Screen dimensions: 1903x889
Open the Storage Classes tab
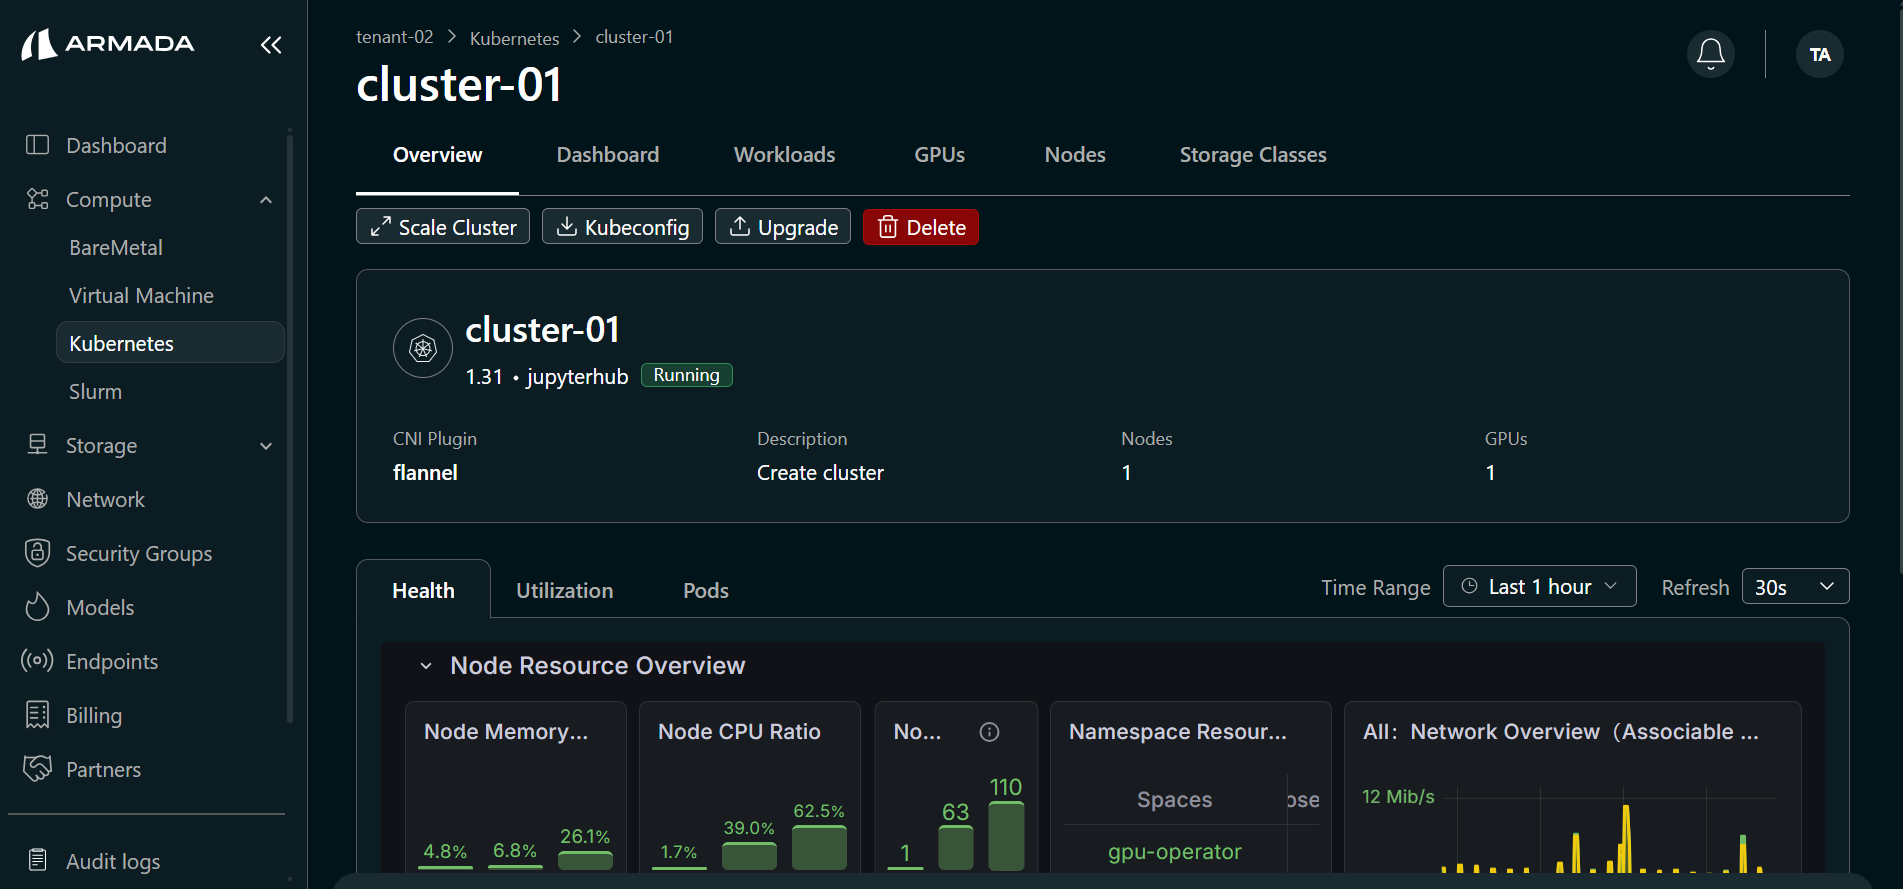pos(1253,155)
